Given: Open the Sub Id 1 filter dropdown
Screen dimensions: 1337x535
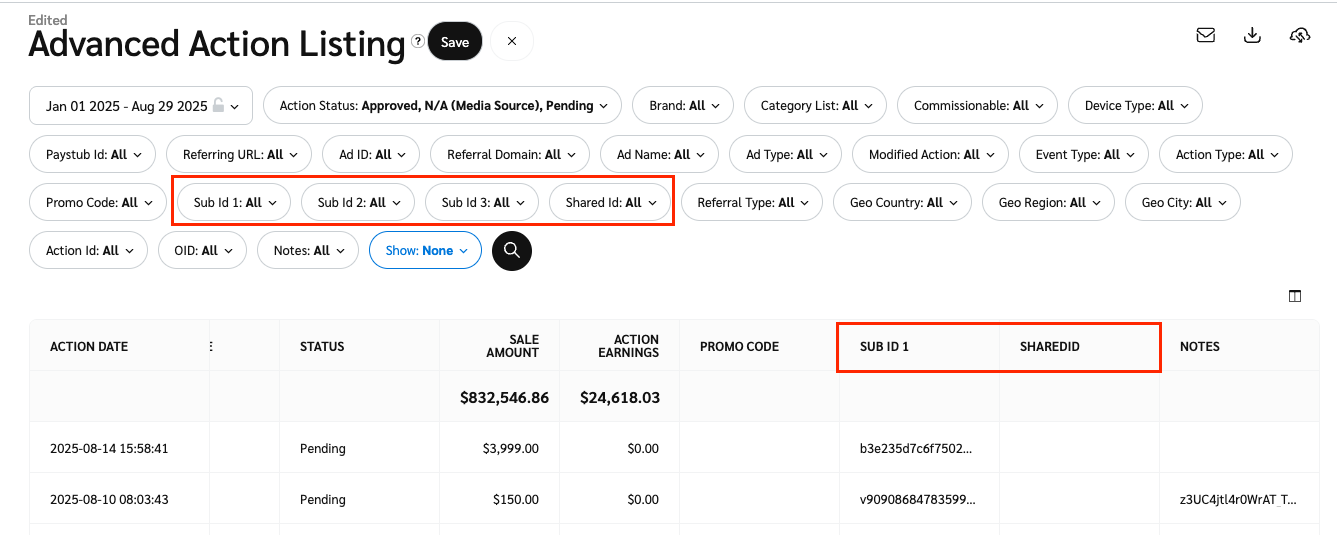Looking at the screenshot, I should (x=234, y=203).
